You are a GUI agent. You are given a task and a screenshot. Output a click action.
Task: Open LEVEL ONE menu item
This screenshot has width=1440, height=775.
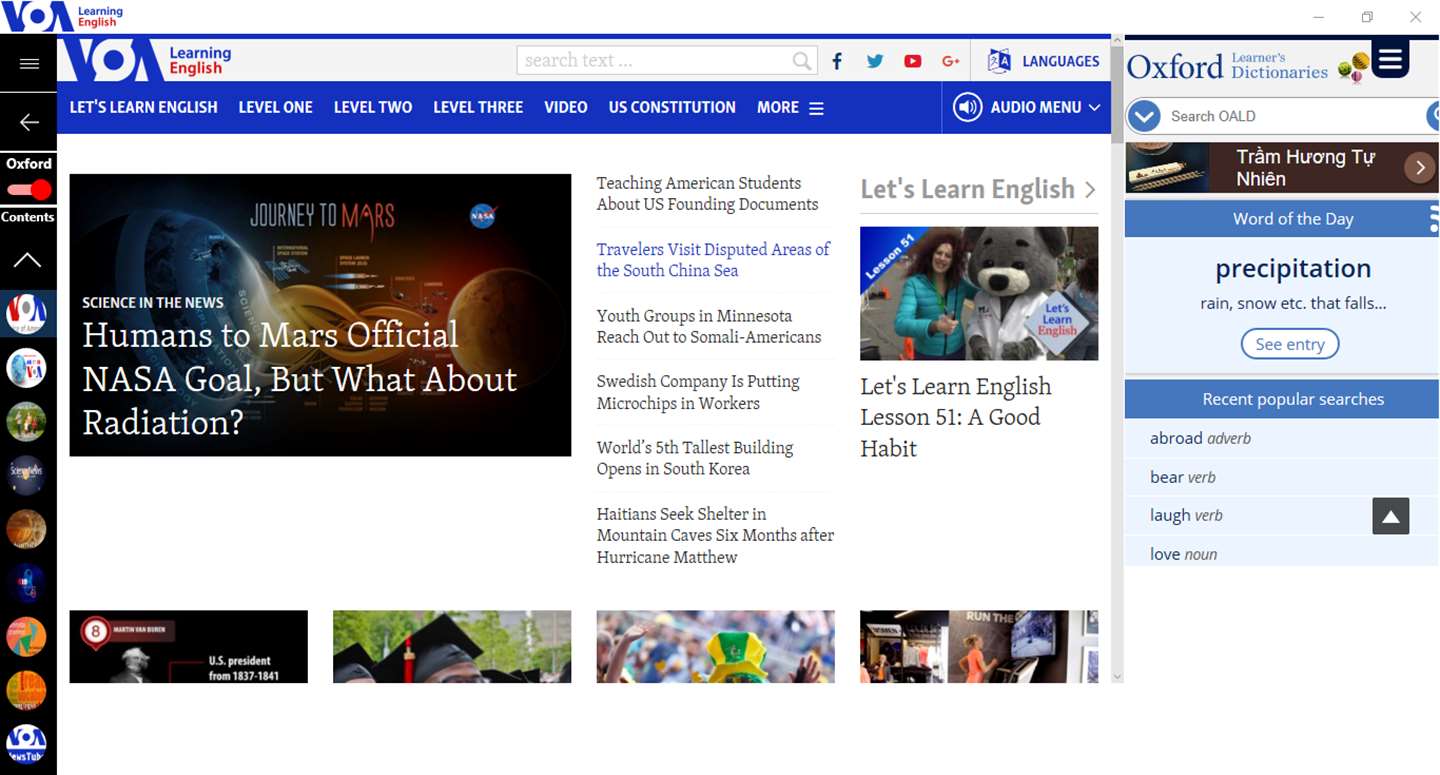(275, 107)
